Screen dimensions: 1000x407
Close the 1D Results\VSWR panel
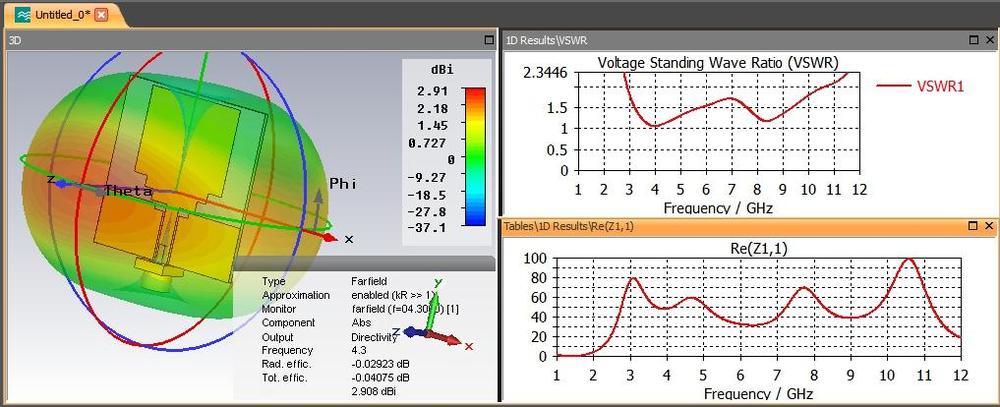pyautogui.click(x=989, y=40)
